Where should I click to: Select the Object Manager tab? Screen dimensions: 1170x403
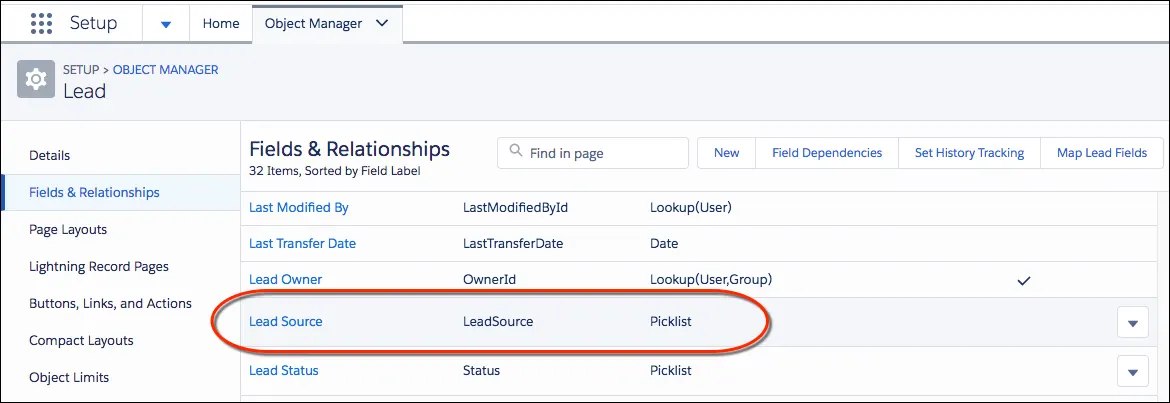point(313,24)
